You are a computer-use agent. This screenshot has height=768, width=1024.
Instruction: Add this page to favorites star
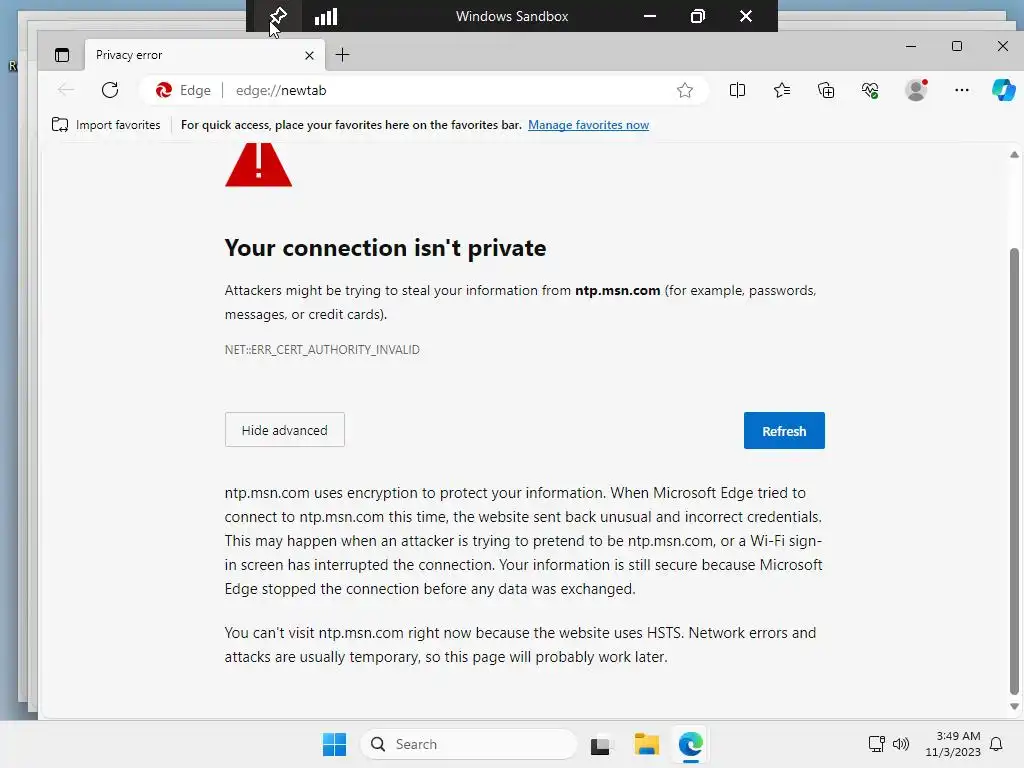[685, 90]
